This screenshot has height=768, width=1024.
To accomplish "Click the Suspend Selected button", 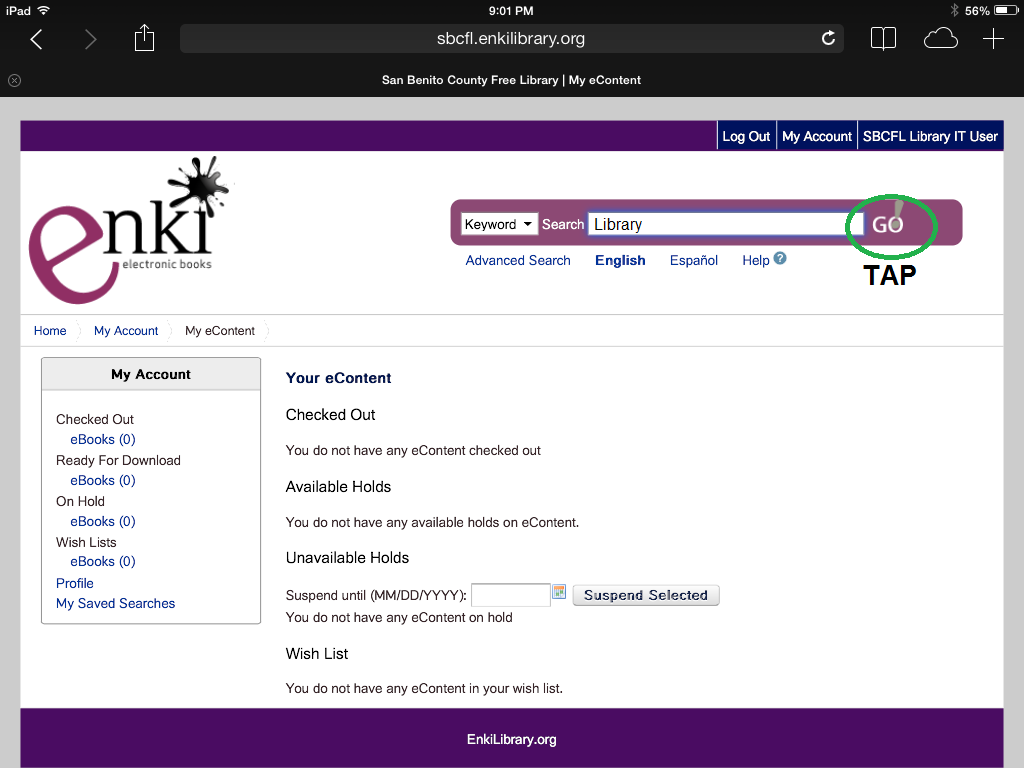I will click(646, 595).
